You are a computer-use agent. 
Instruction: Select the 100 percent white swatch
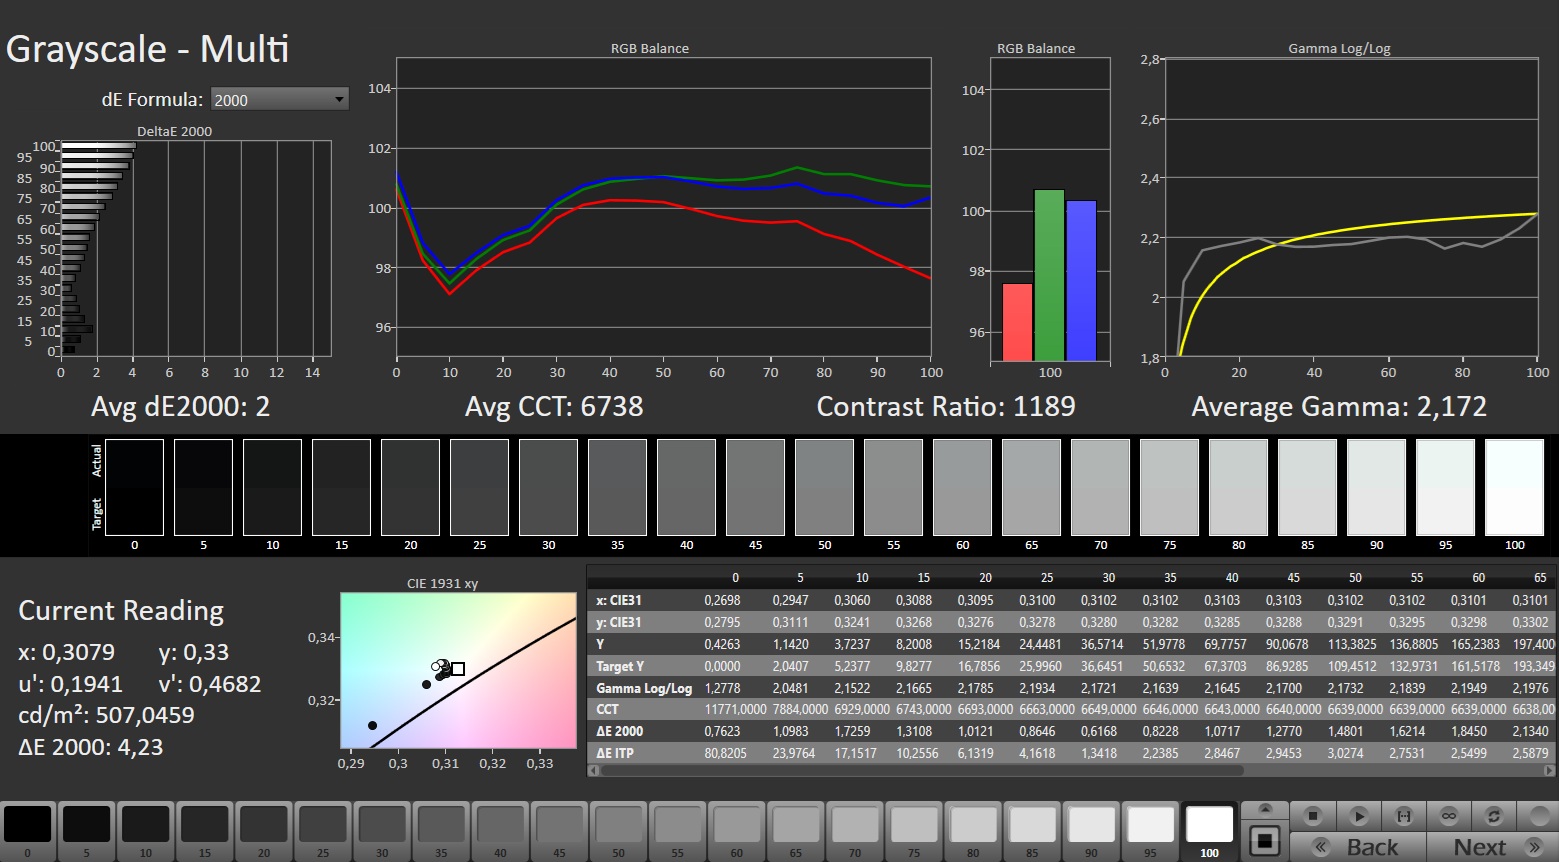[x=1209, y=827]
